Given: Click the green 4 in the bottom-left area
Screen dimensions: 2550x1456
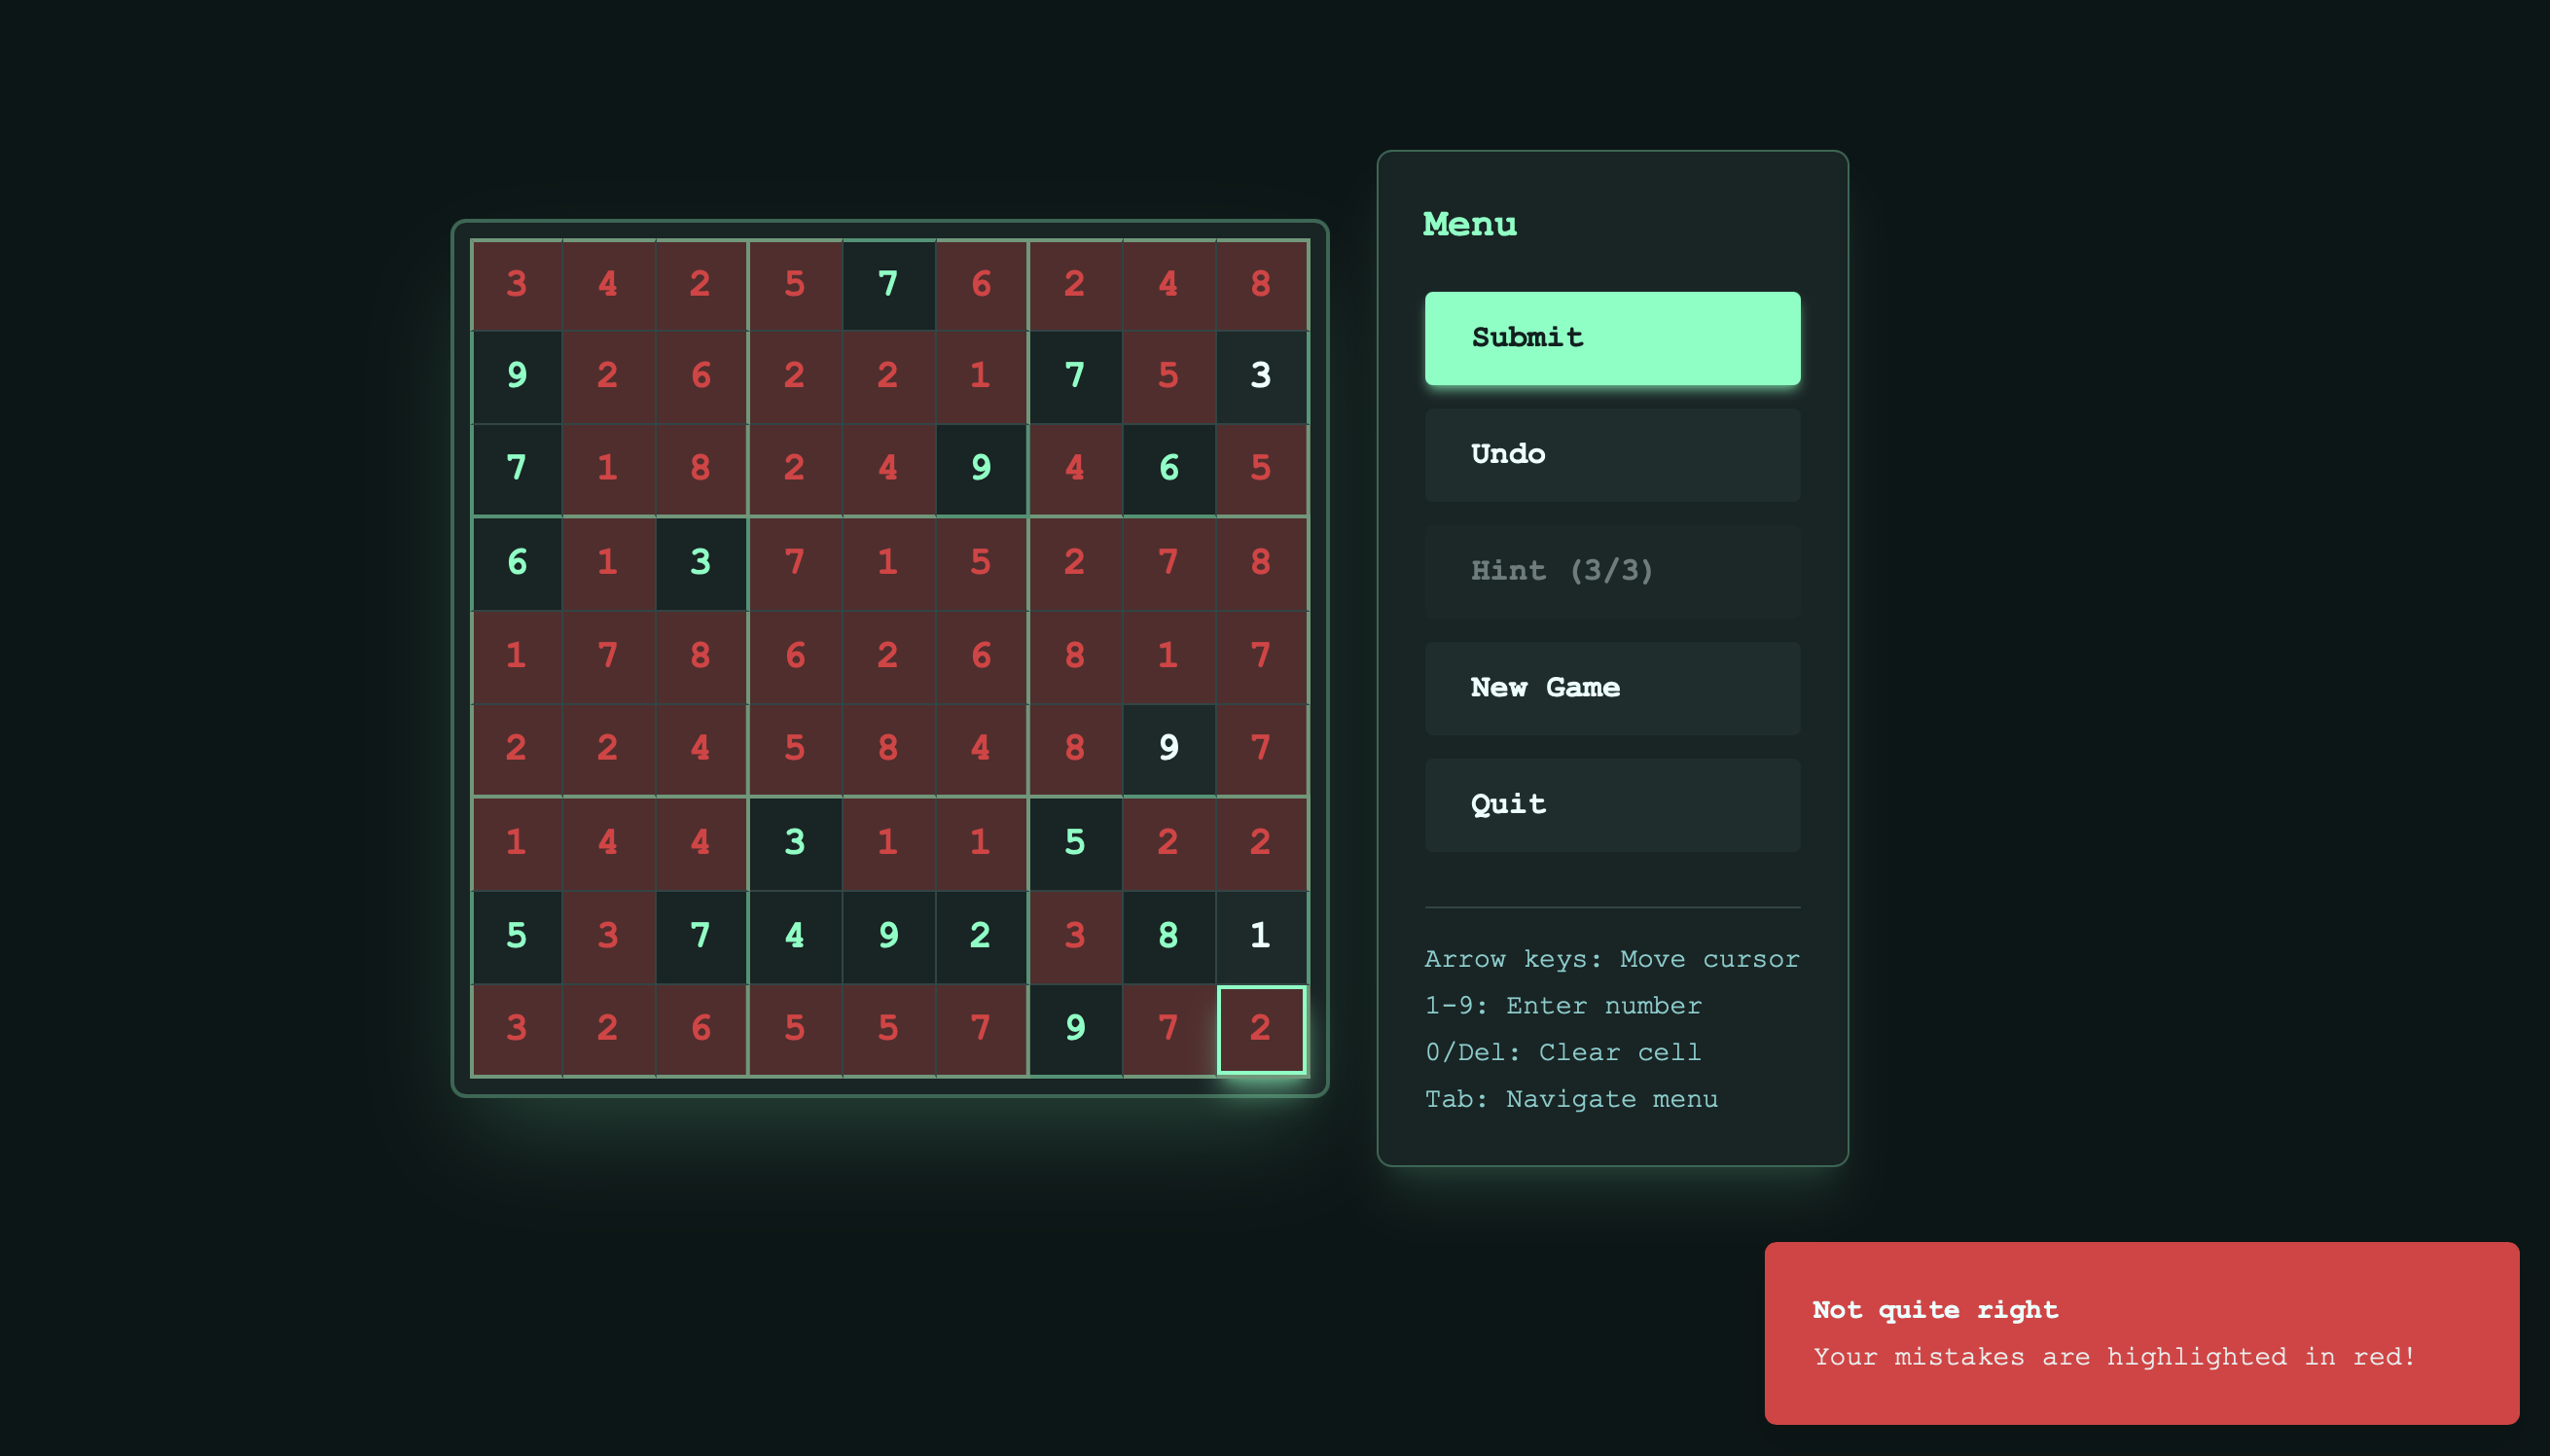Looking at the screenshot, I should coord(795,934).
